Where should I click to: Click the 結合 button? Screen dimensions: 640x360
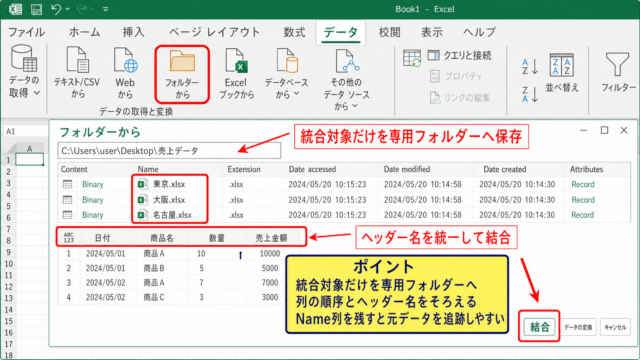539,327
